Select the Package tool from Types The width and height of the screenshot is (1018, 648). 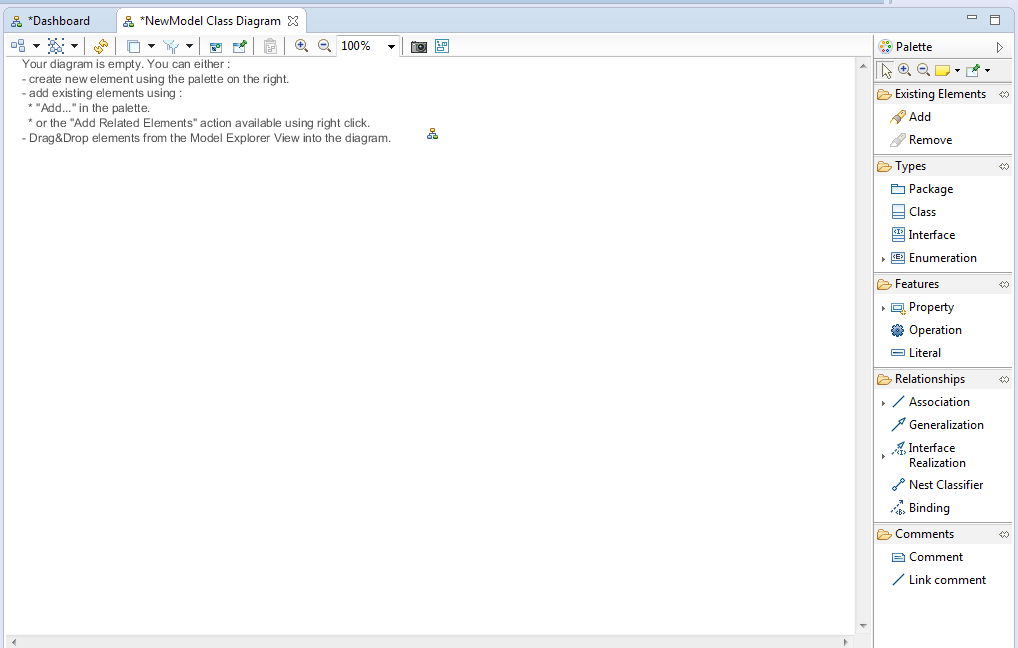(x=930, y=189)
